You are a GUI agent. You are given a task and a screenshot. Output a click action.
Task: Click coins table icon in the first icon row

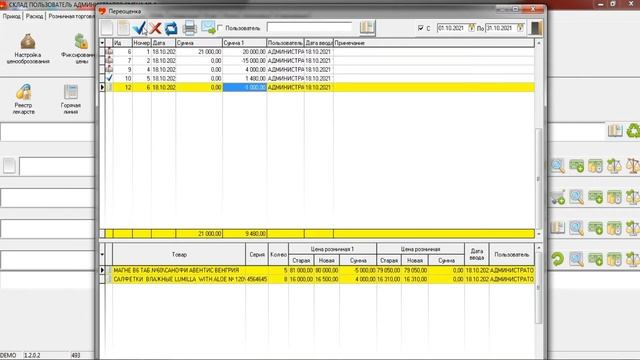[595, 166]
